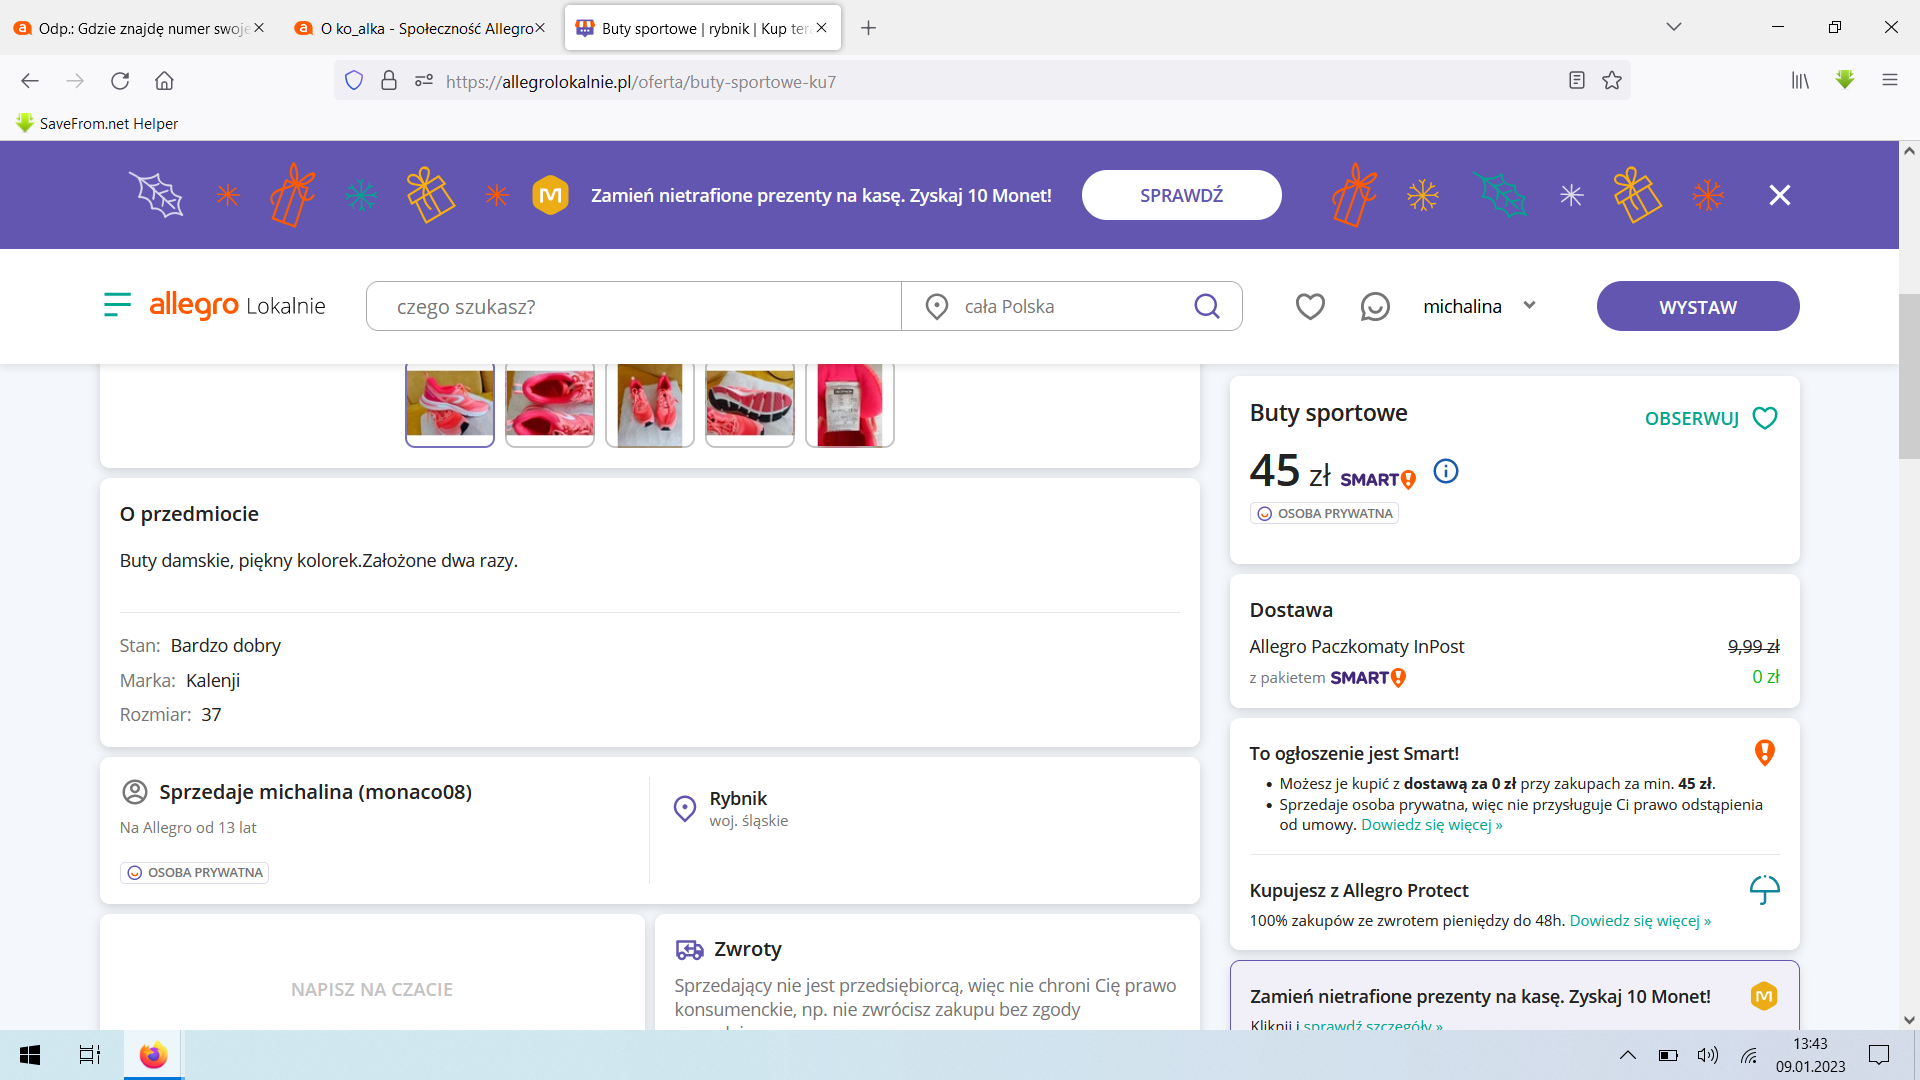1920x1080 pixels.
Task: Open Task View on the taskbar
Action: point(90,1055)
